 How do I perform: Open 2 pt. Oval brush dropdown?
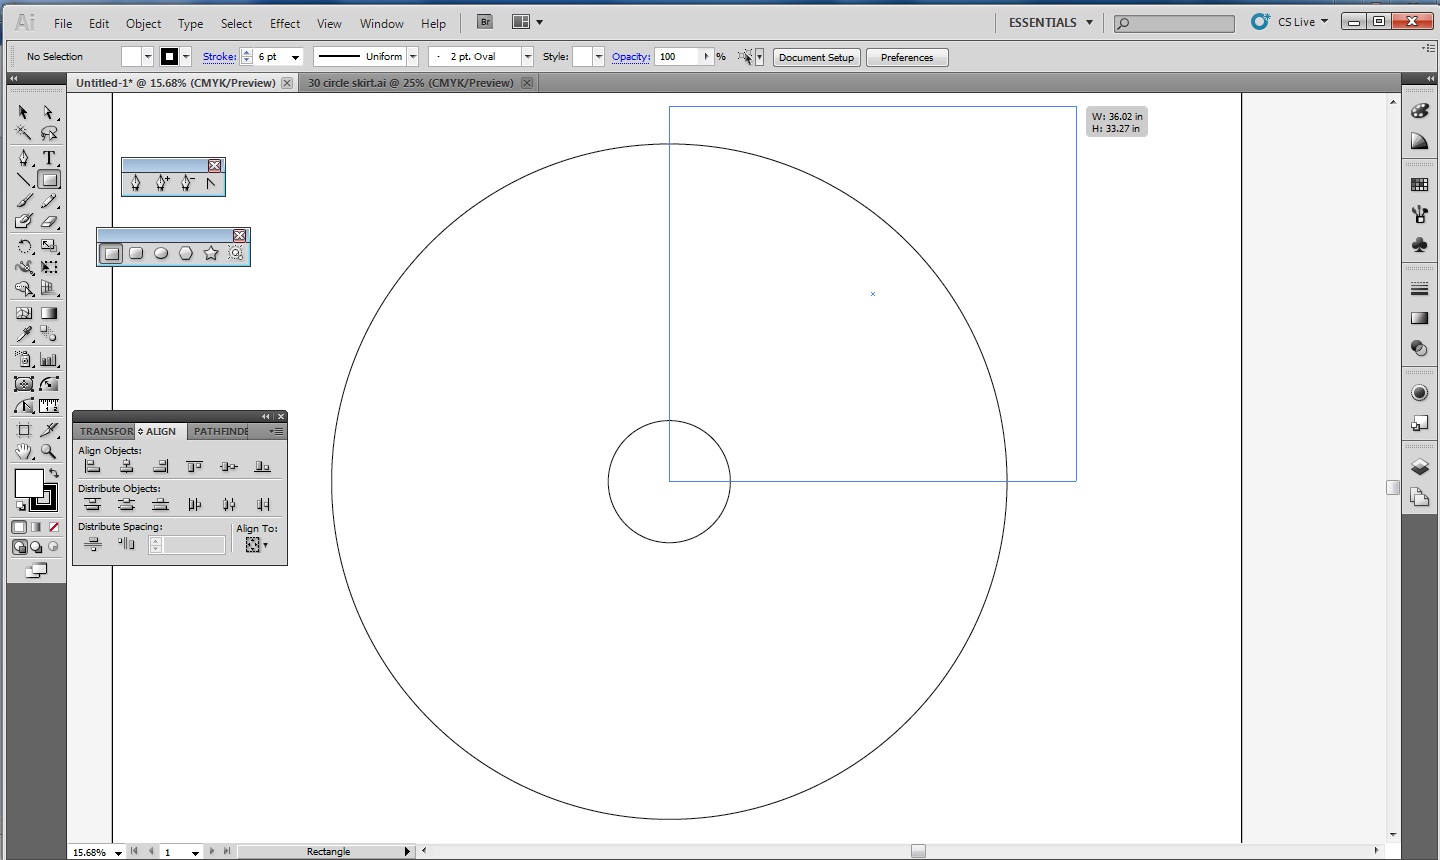[x=527, y=57]
